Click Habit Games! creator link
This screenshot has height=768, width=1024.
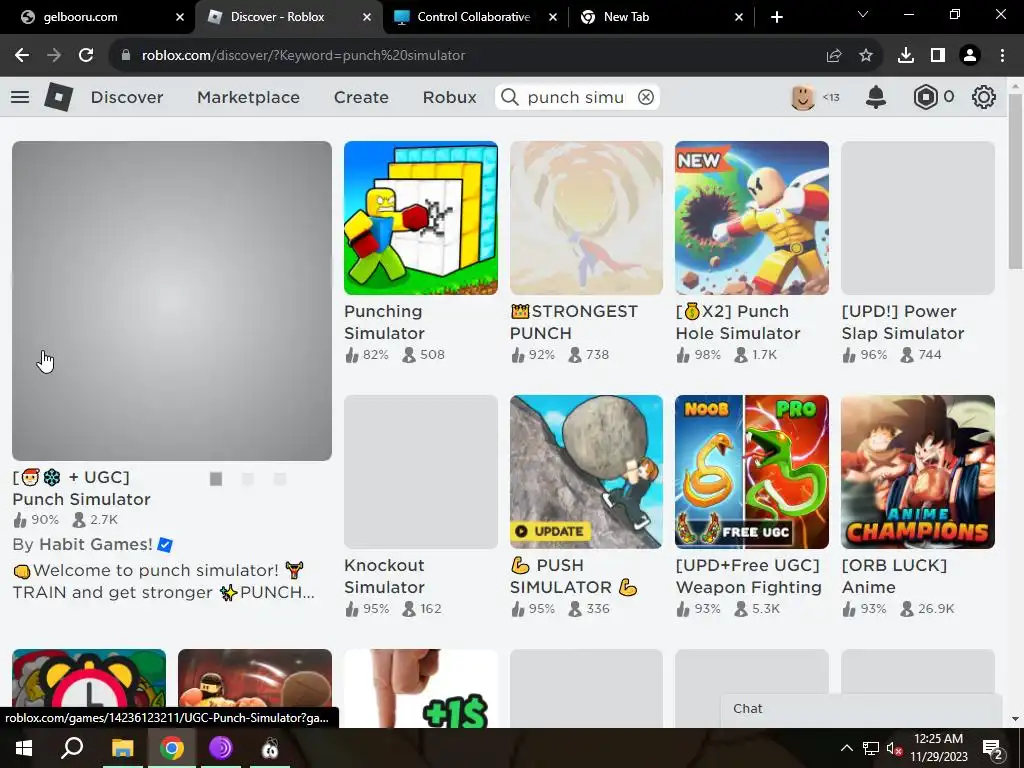click(95, 544)
